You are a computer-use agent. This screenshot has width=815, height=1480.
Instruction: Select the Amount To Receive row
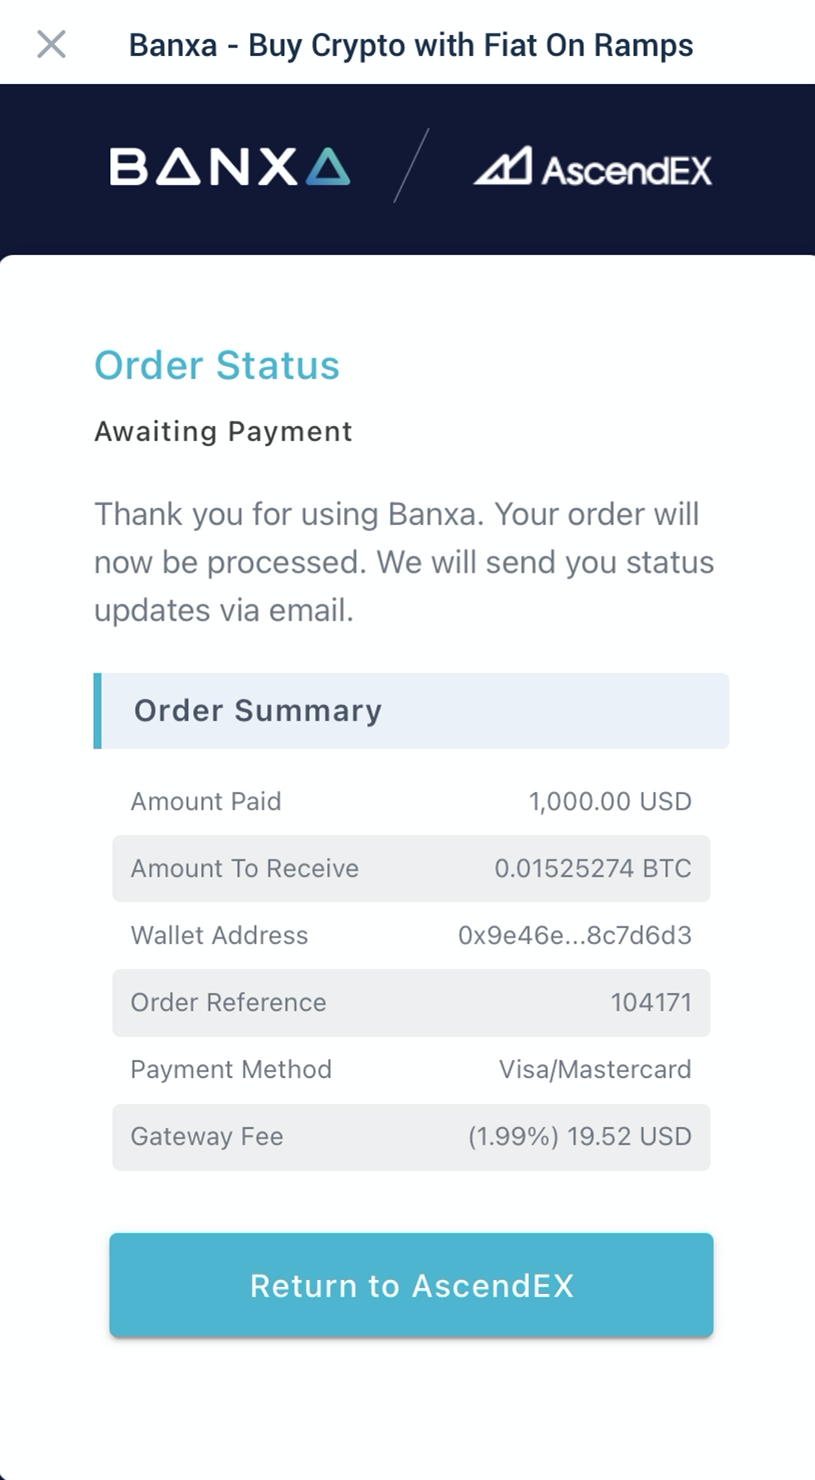pyautogui.click(x=410, y=869)
